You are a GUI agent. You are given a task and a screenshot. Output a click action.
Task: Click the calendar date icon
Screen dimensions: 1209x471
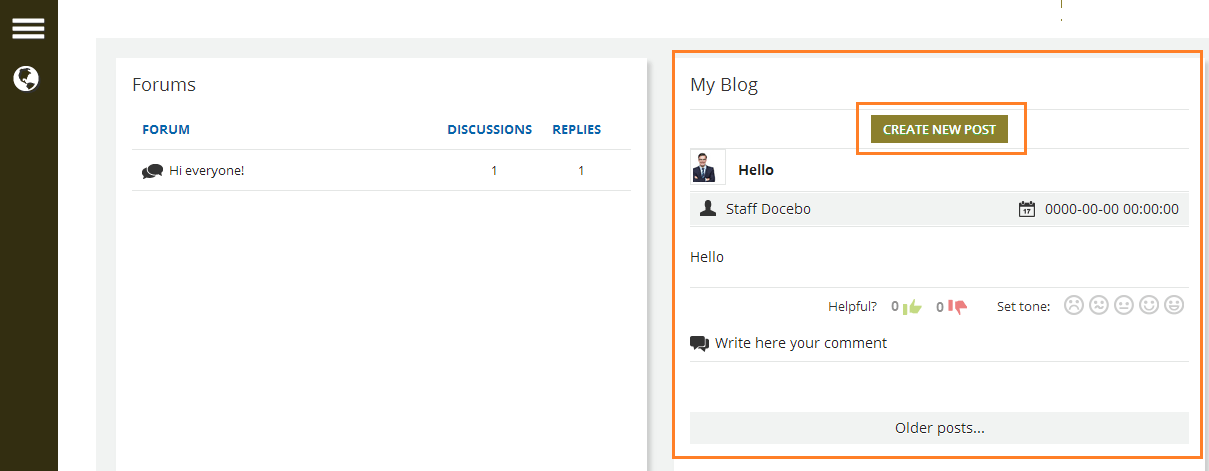[1026, 209]
